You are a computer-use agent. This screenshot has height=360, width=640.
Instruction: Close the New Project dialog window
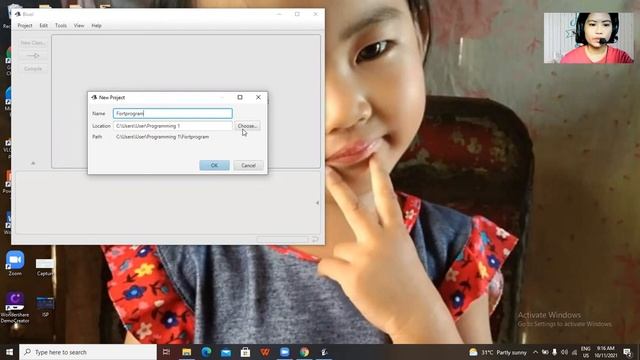pyautogui.click(x=258, y=97)
